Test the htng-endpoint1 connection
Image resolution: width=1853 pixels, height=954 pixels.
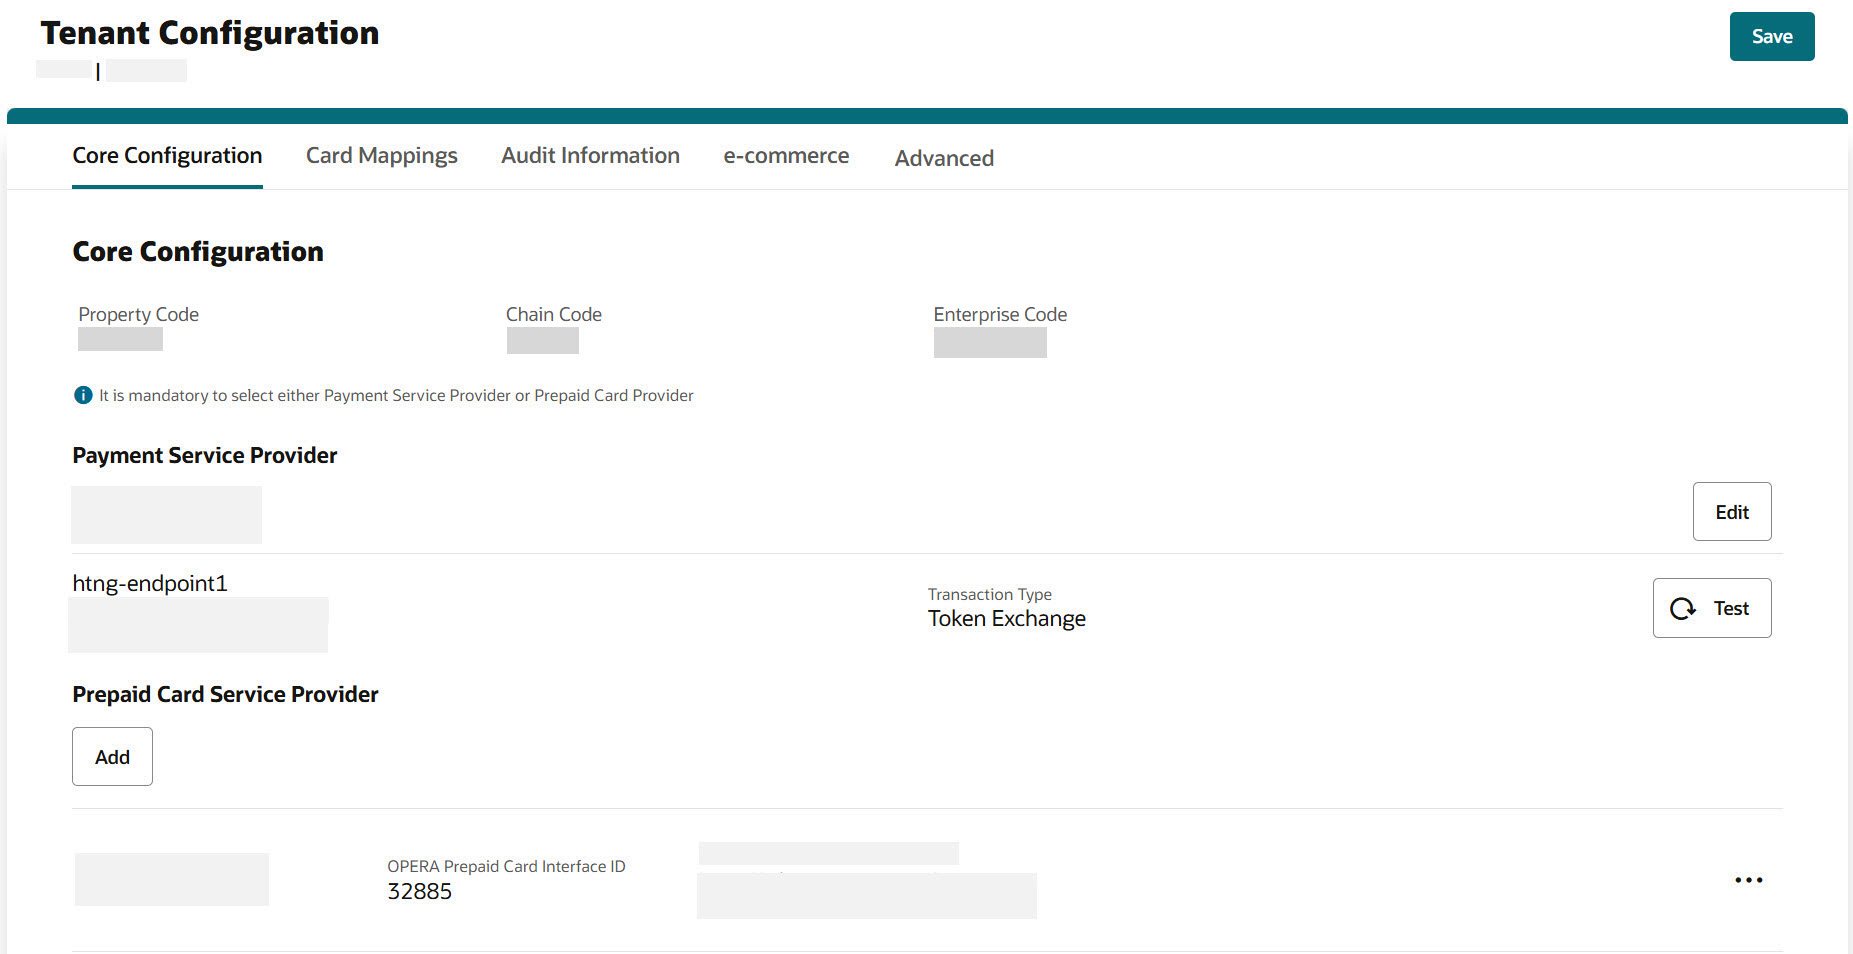click(x=1712, y=608)
